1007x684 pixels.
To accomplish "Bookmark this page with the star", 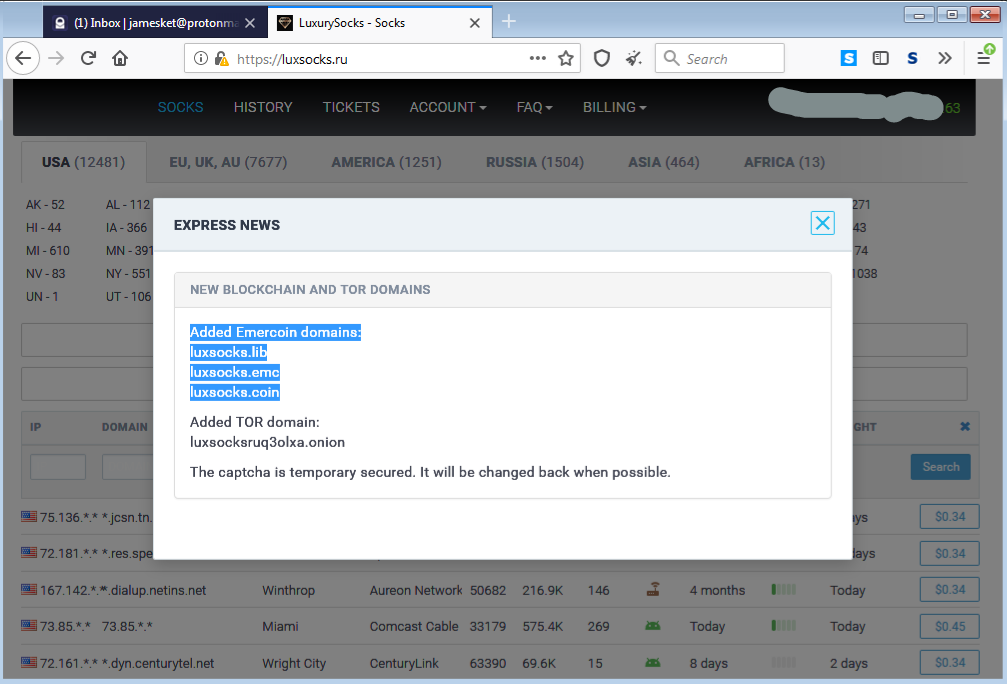I will [566, 58].
